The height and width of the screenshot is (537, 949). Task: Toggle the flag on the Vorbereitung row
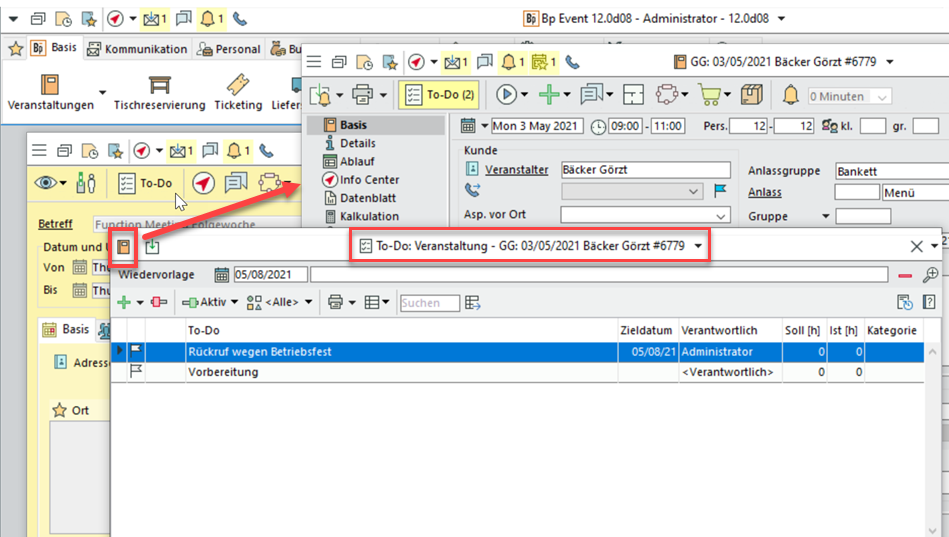(x=136, y=372)
